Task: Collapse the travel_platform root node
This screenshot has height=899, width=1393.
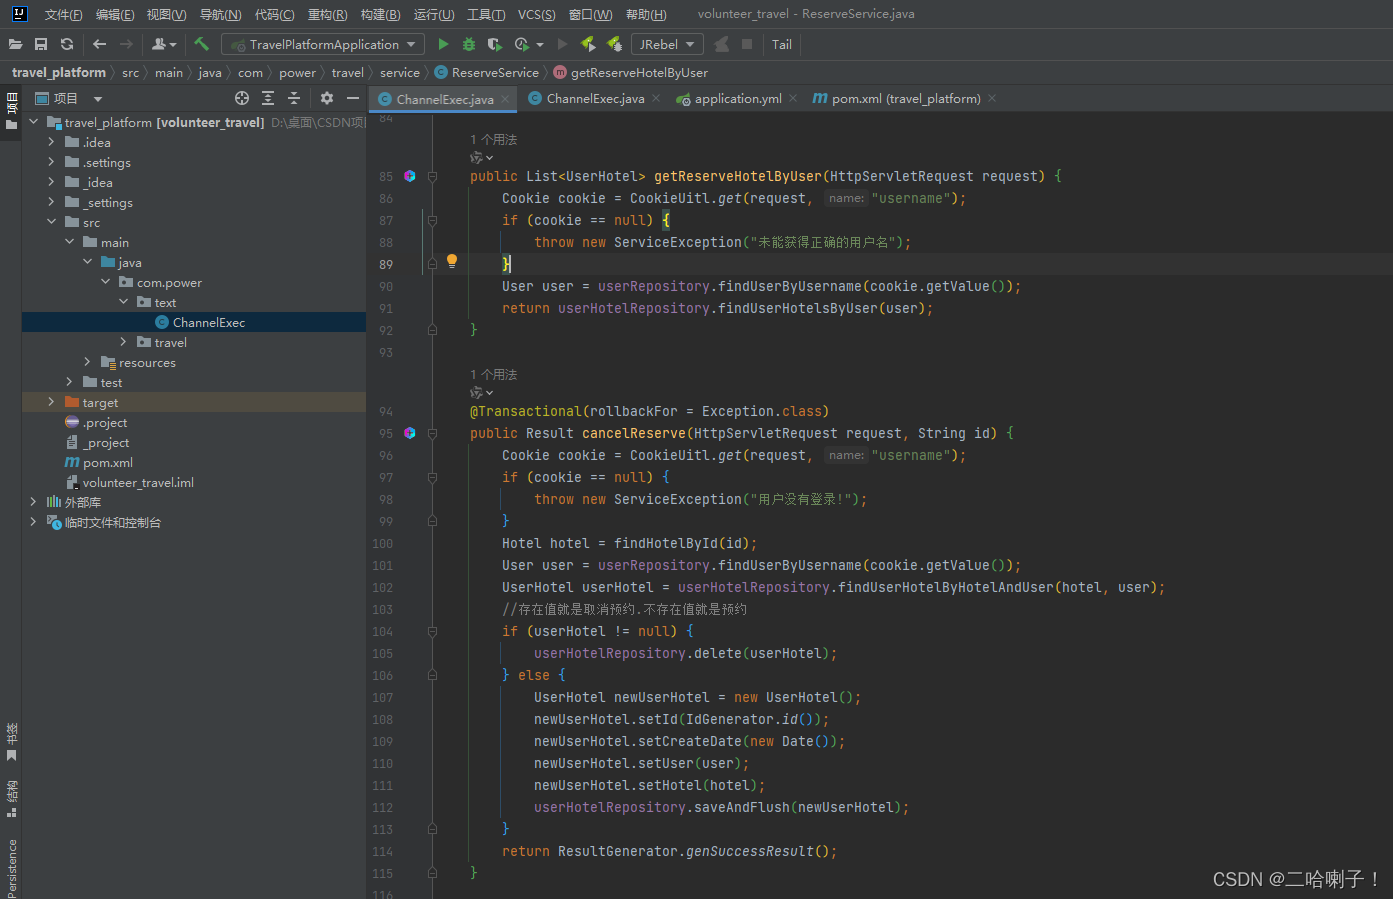Action: [x=33, y=122]
